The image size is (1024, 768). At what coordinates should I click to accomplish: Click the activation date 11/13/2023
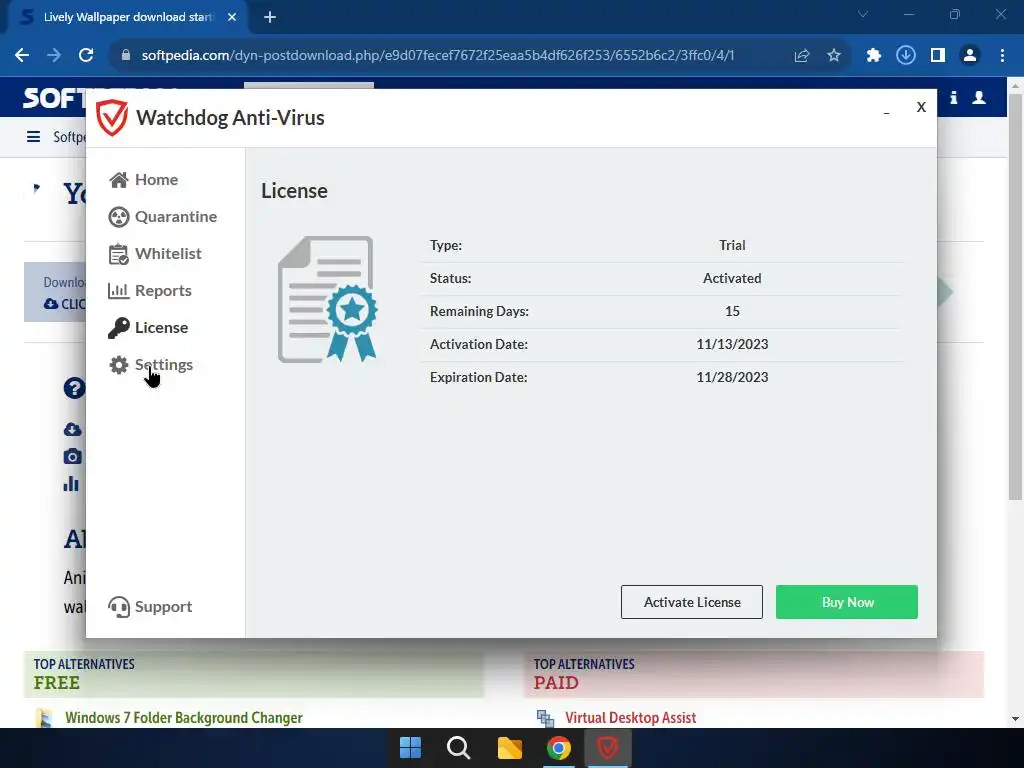(732, 344)
